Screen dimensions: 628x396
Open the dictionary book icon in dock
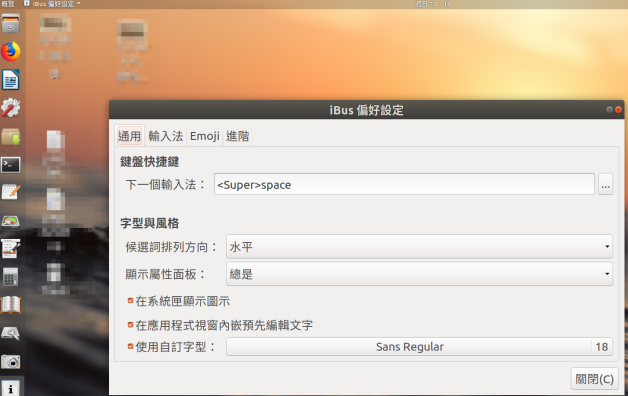click(11, 305)
